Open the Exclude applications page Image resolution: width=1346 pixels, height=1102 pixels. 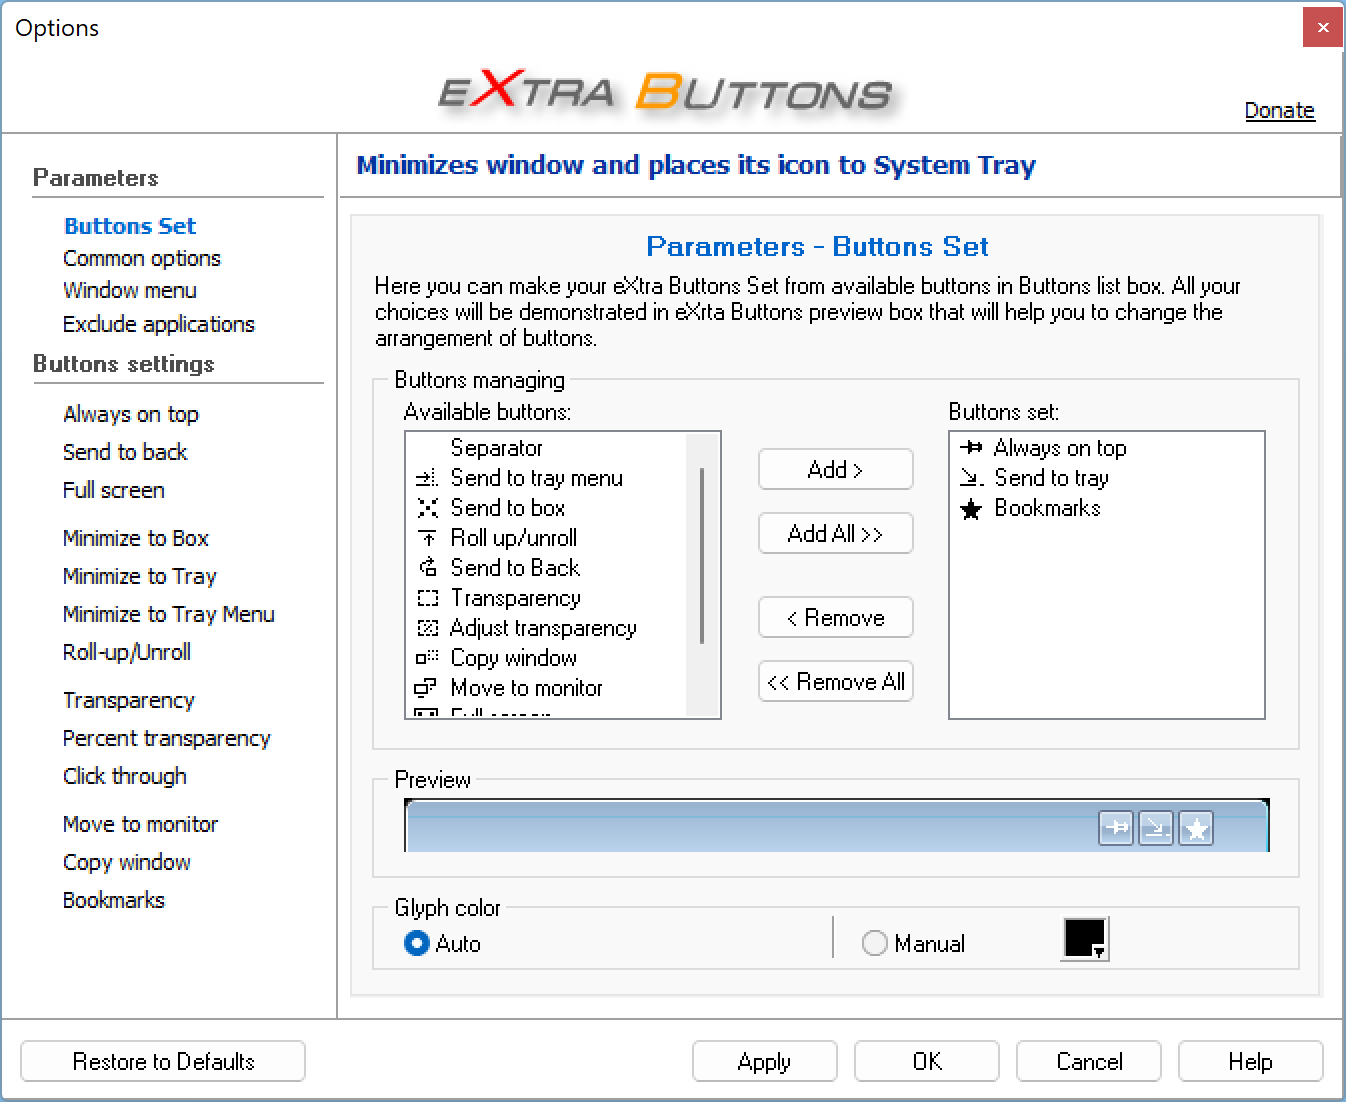click(159, 324)
